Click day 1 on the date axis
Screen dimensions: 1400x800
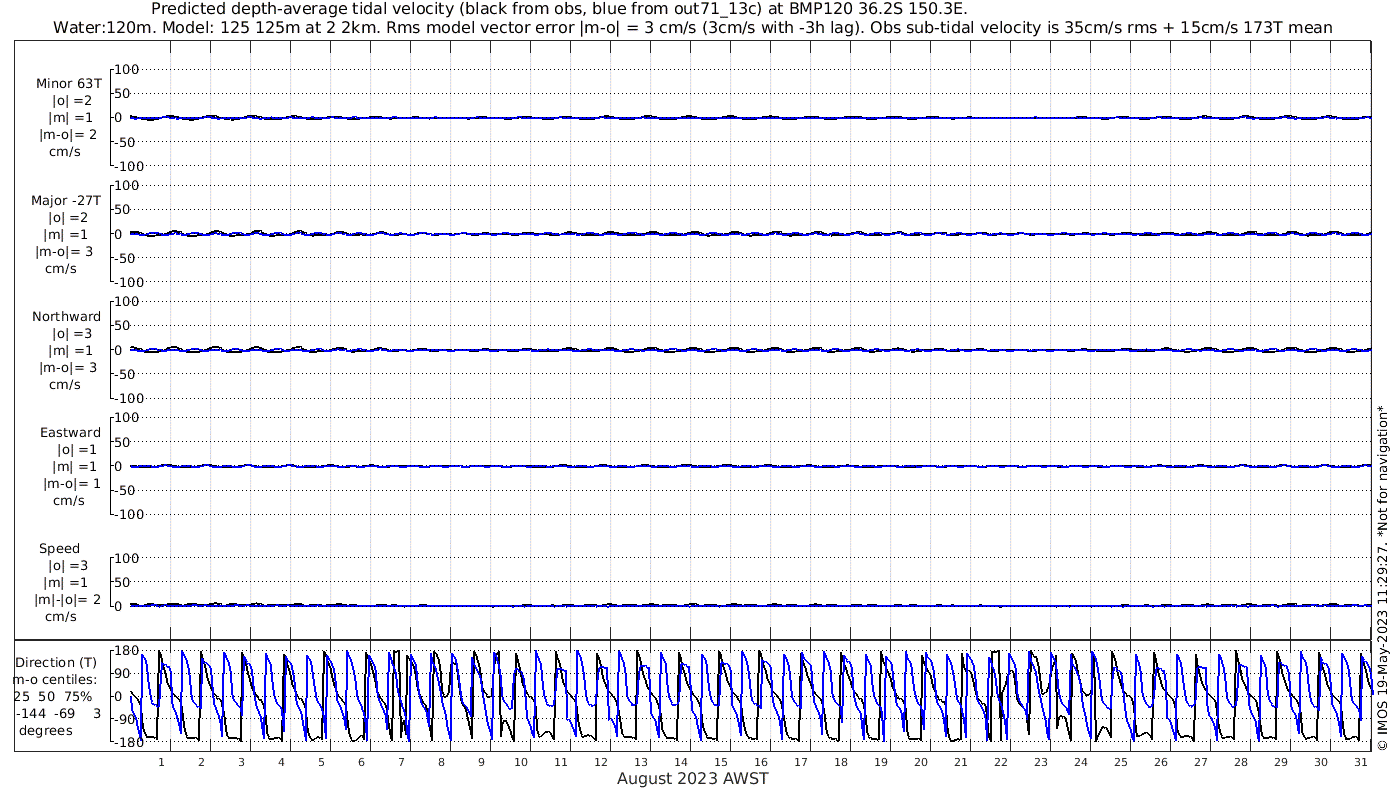point(161,762)
